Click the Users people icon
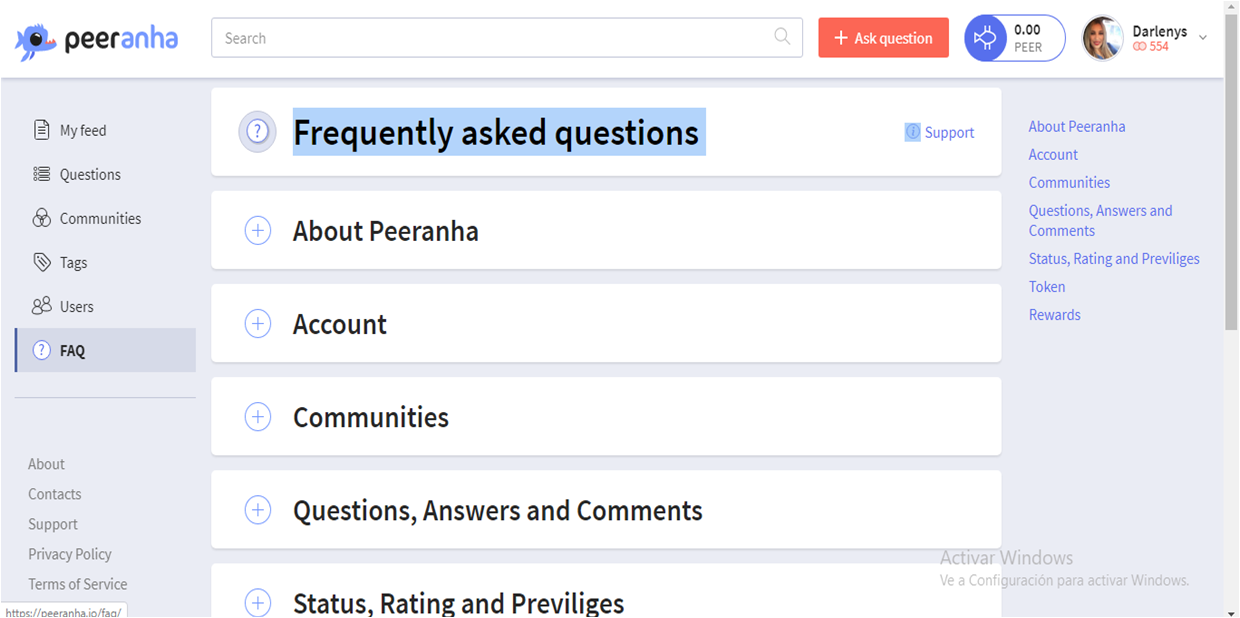Screen dimensions: 1240x618 [41, 306]
